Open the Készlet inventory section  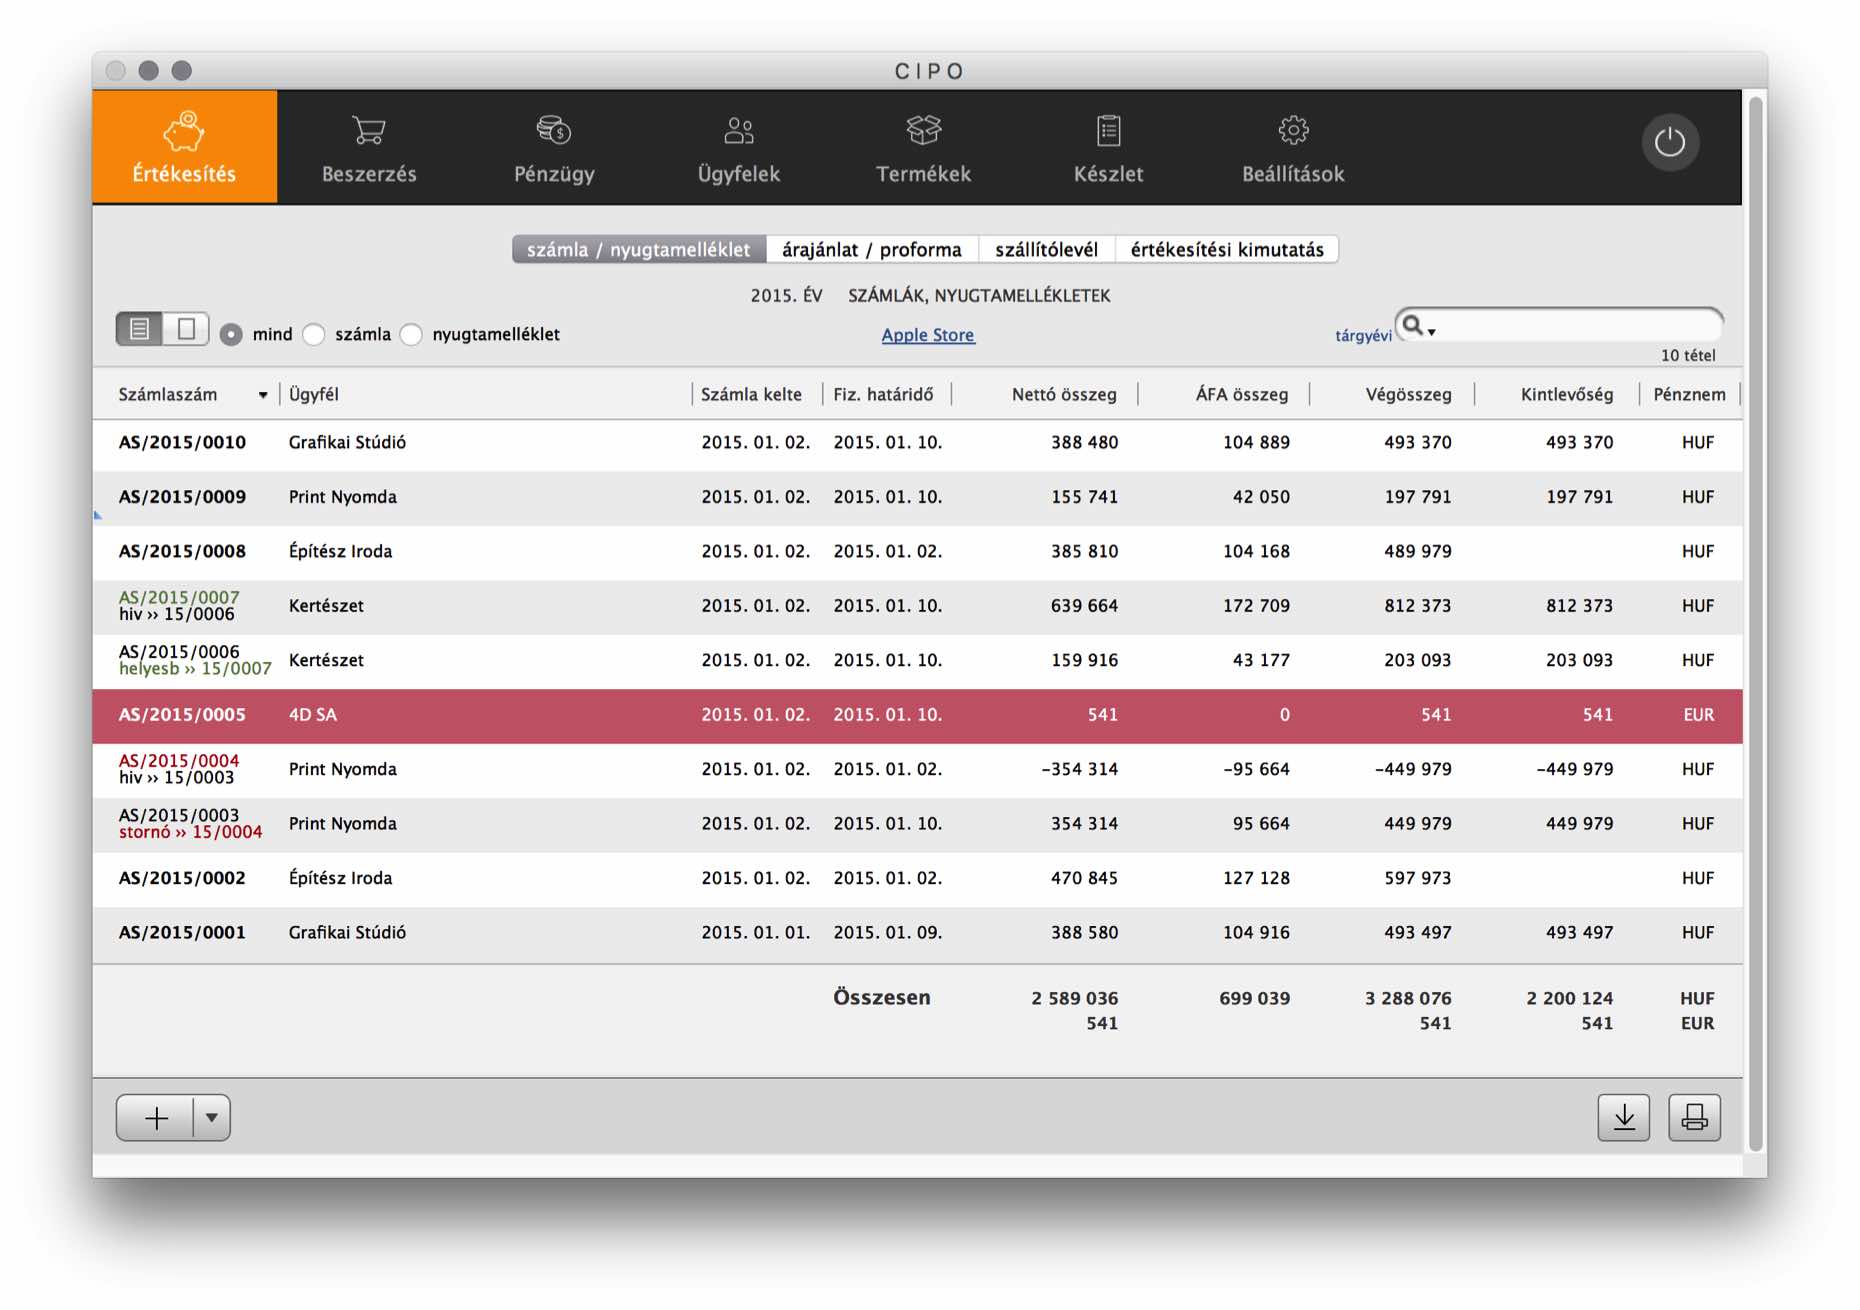(x=1108, y=148)
